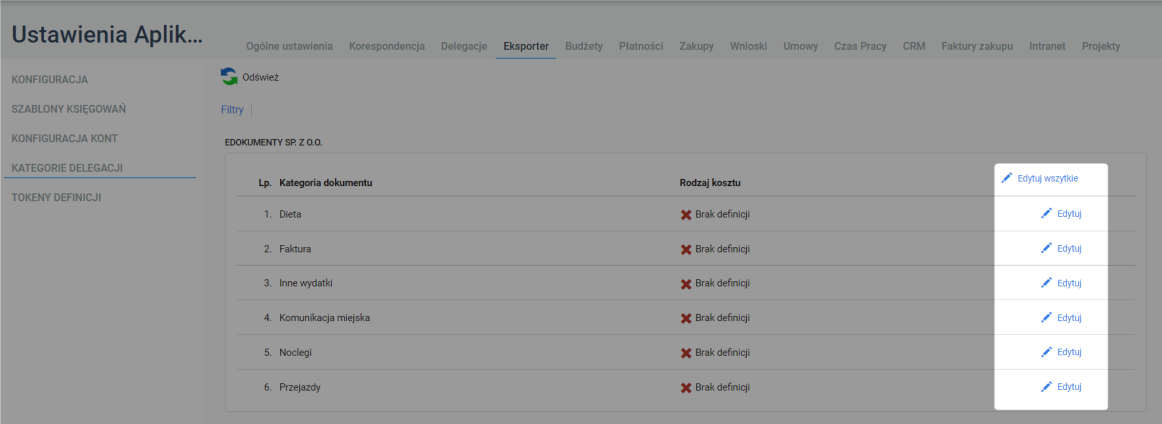Click Brak definicji text in the Dieta row
1162x424 pixels.
pos(723,214)
